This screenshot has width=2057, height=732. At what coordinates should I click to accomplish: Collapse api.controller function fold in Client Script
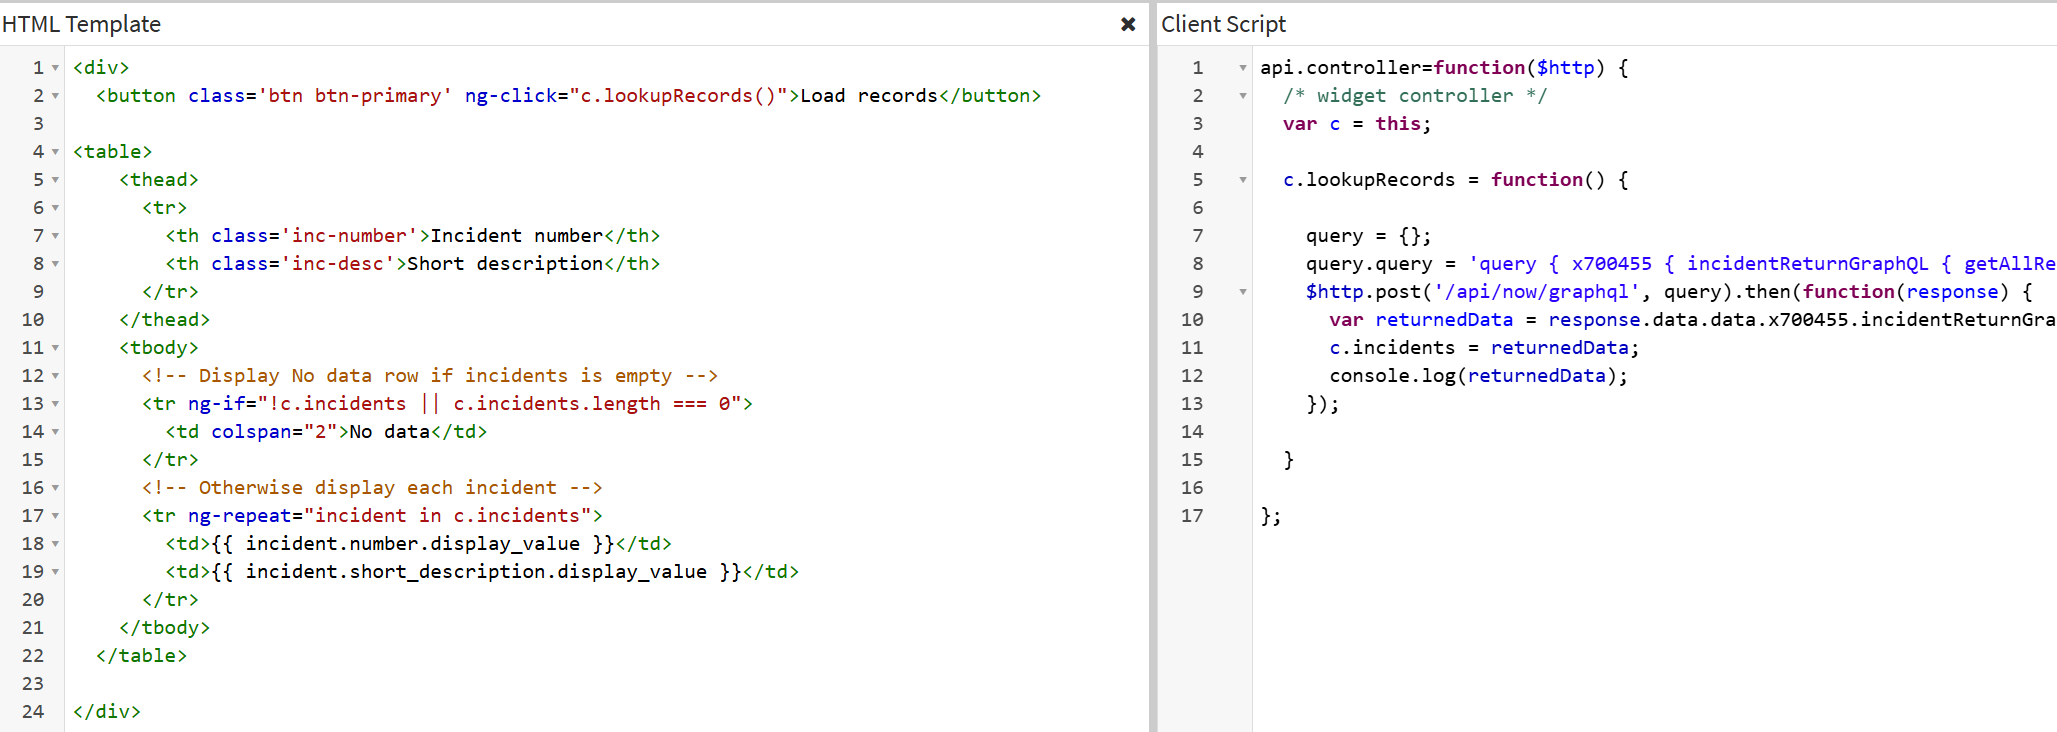pyautogui.click(x=1243, y=68)
